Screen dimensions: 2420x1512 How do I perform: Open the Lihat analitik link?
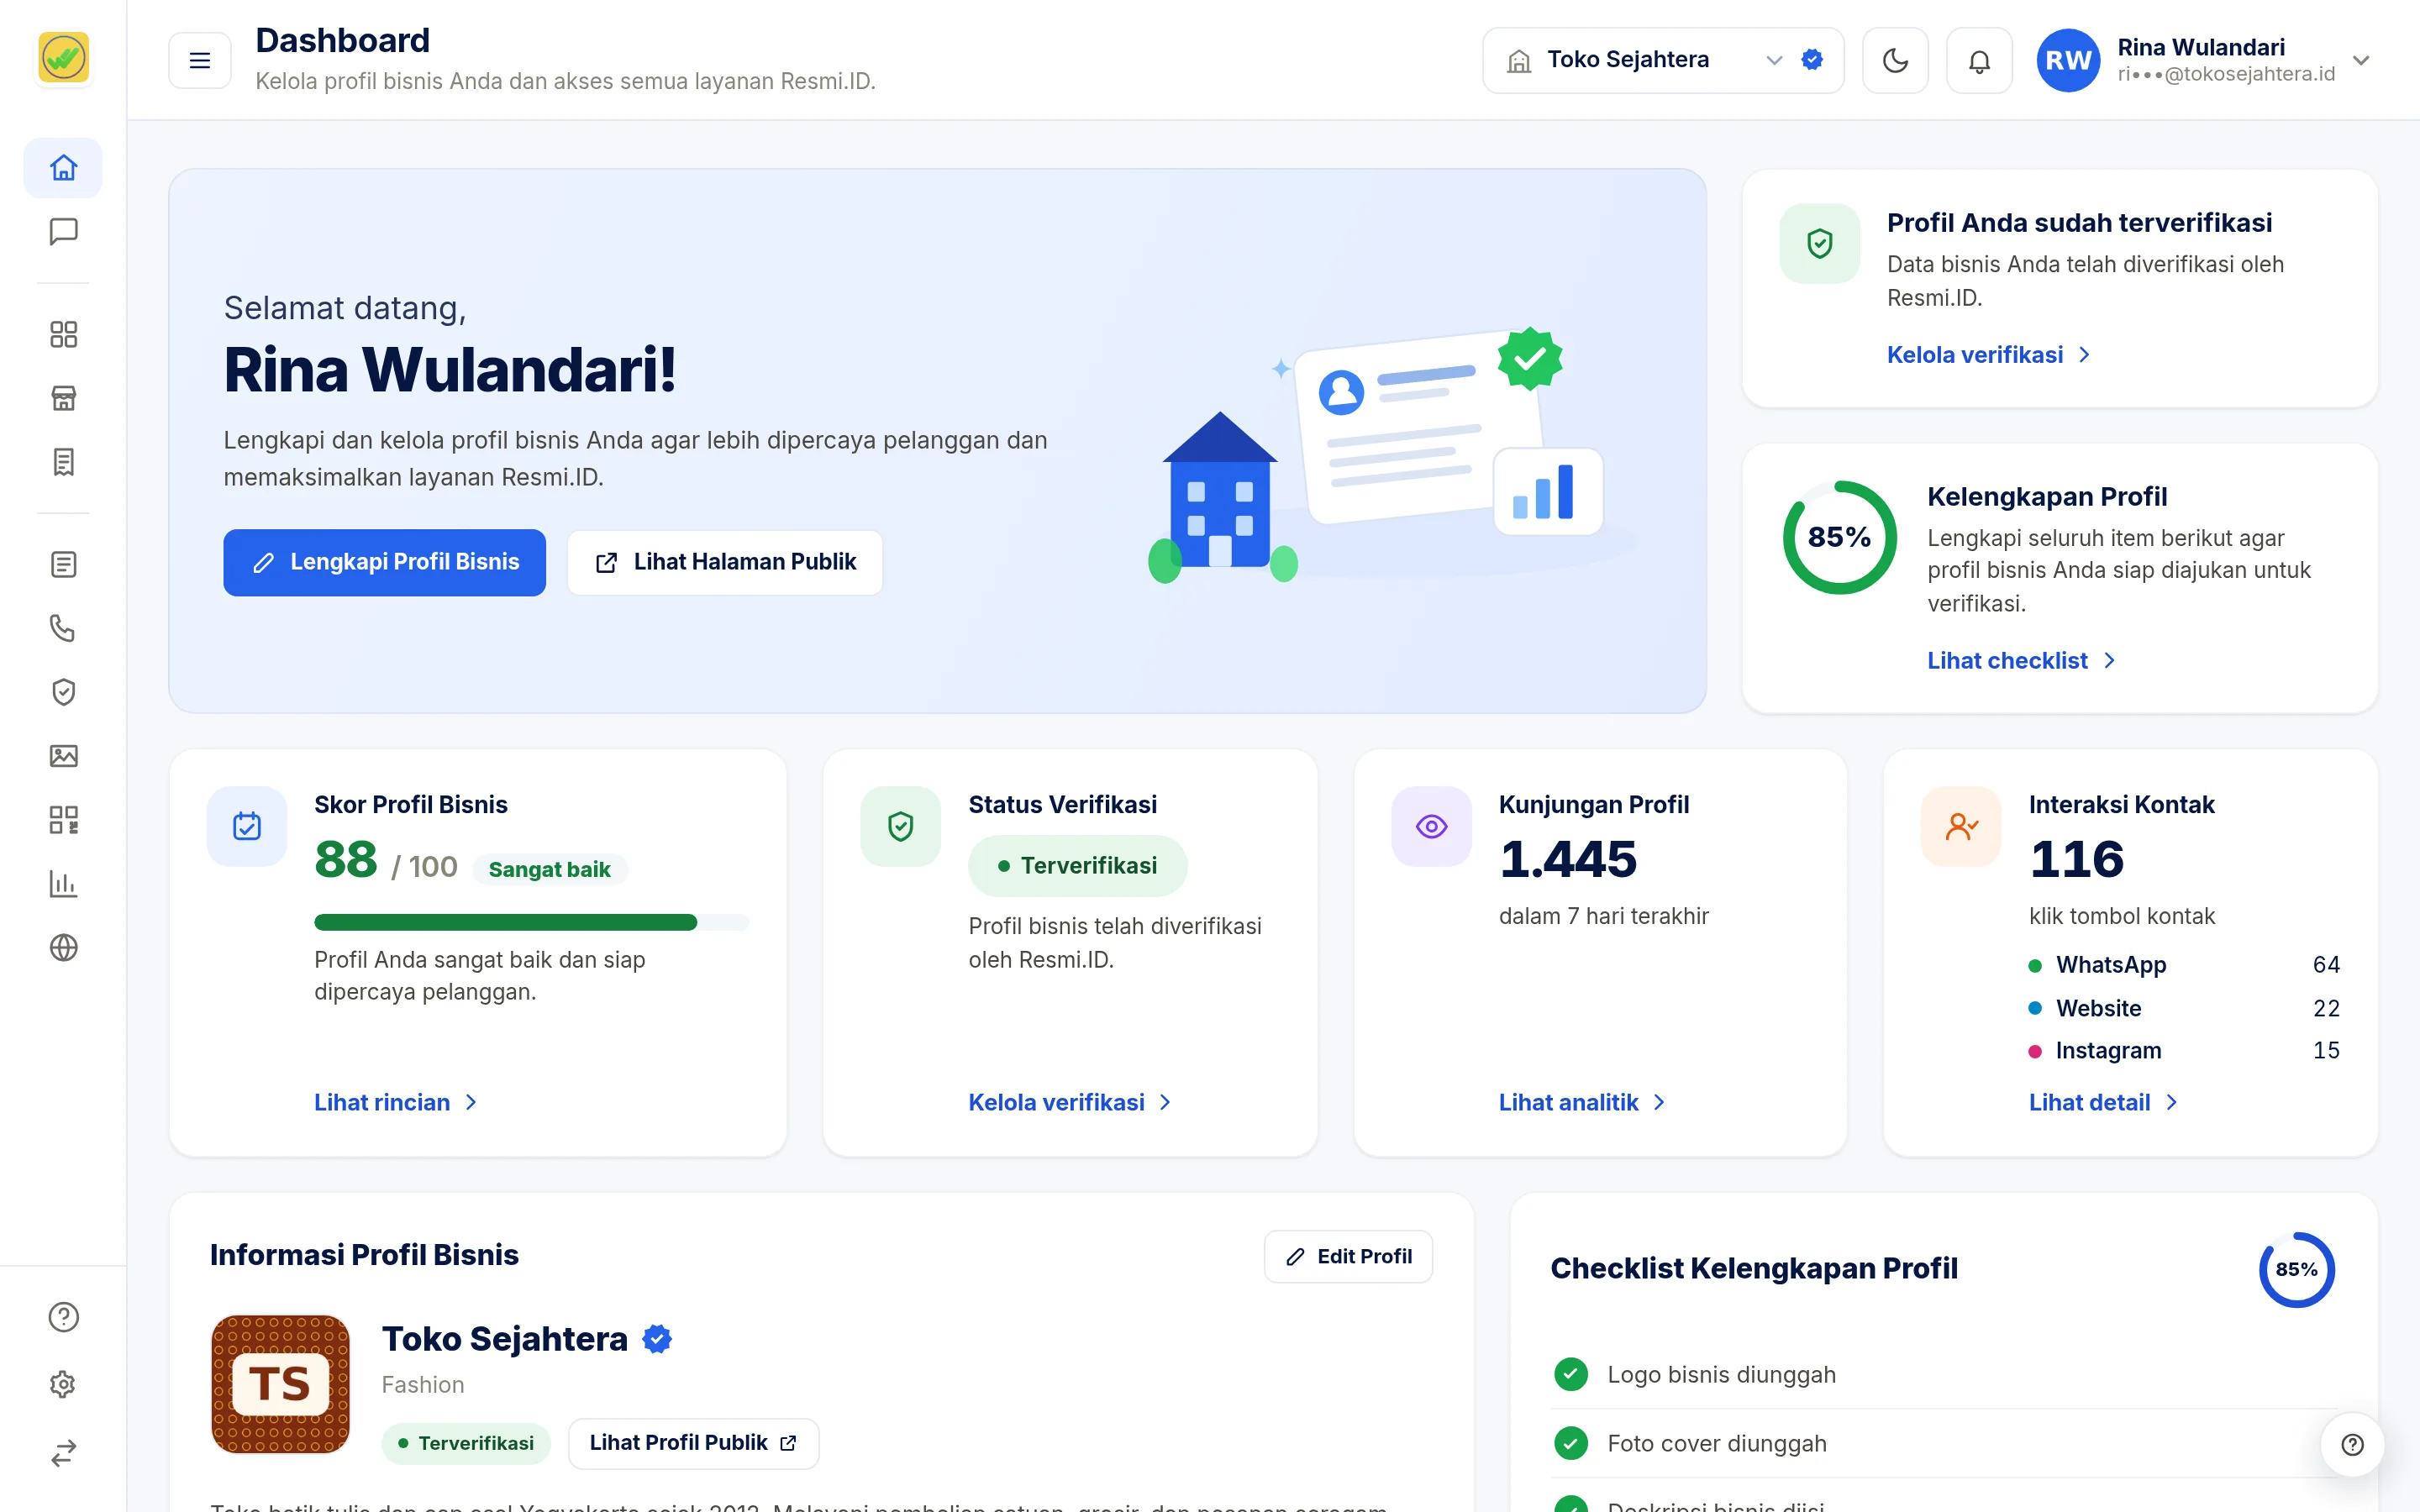pyautogui.click(x=1582, y=1102)
